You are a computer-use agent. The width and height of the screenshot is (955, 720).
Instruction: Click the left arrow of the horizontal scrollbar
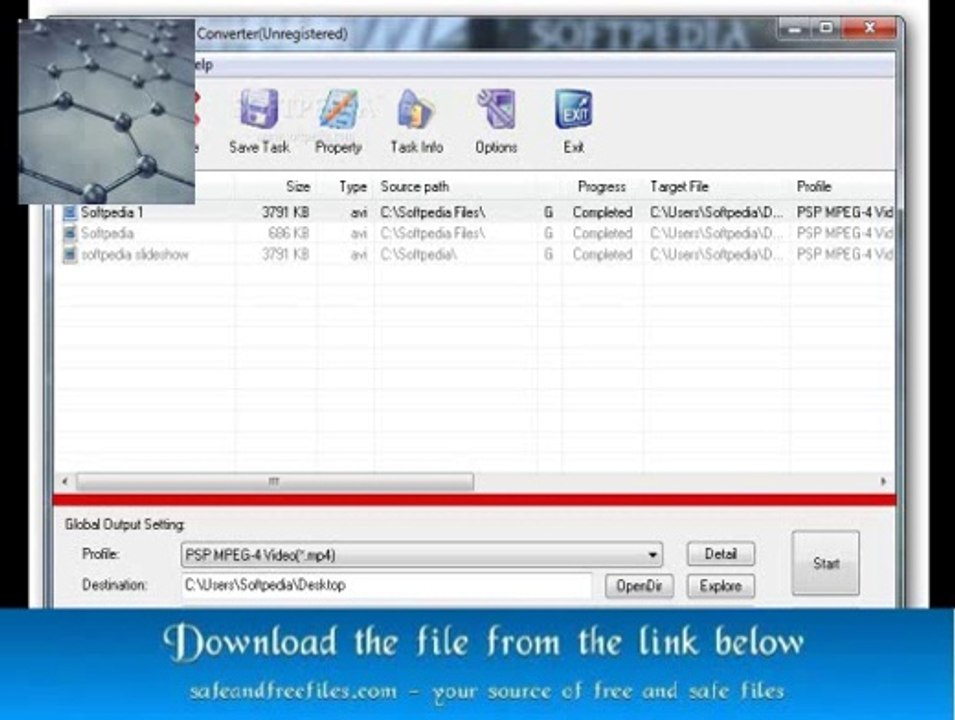pyautogui.click(x=65, y=482)
